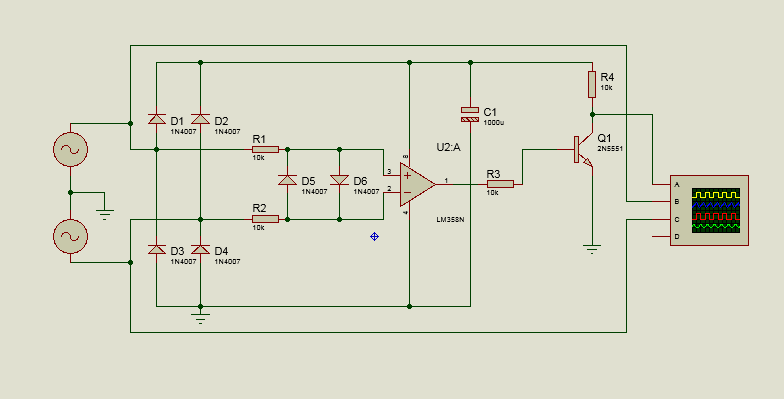Select resistor R3 at op-amp output
Image resolution: width=784 pixels, height=399 pixels.
click(x=500, y=184)
